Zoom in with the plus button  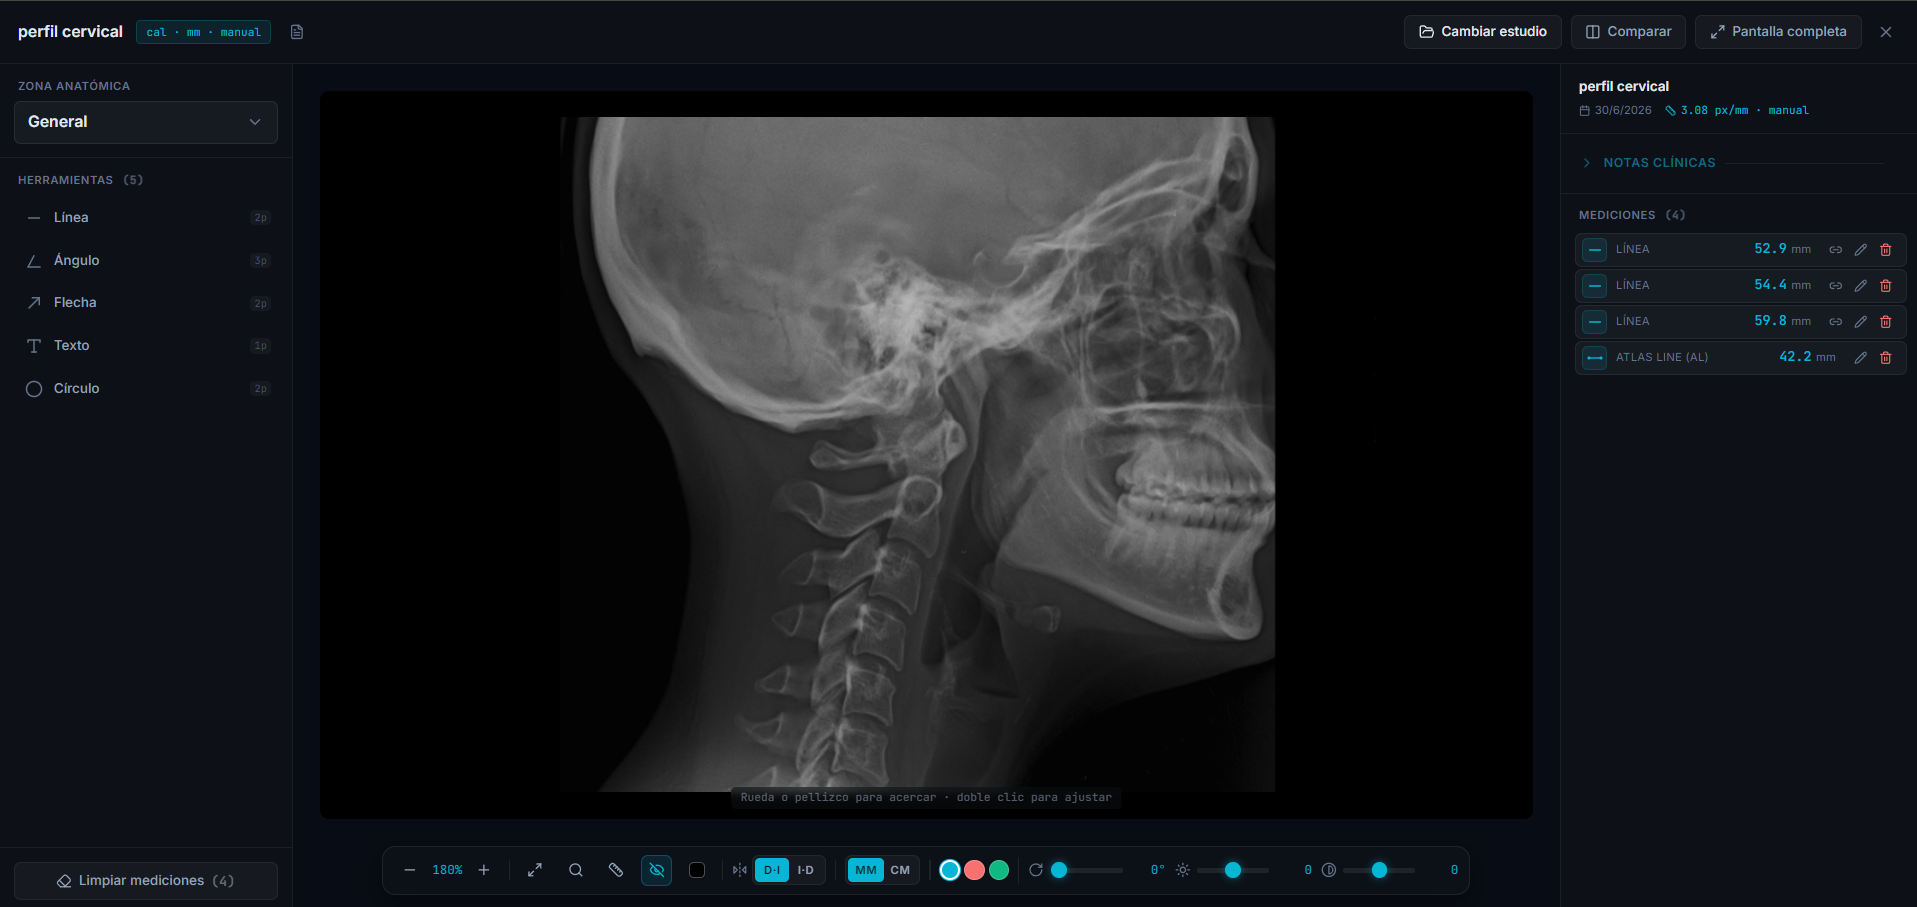tap(484, 870)
